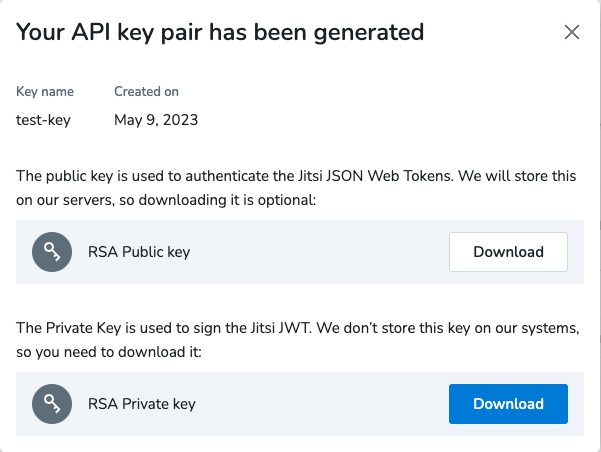Click the RSA Private key icon
This screenshot has height=452, width=601.
coord(49,404)
